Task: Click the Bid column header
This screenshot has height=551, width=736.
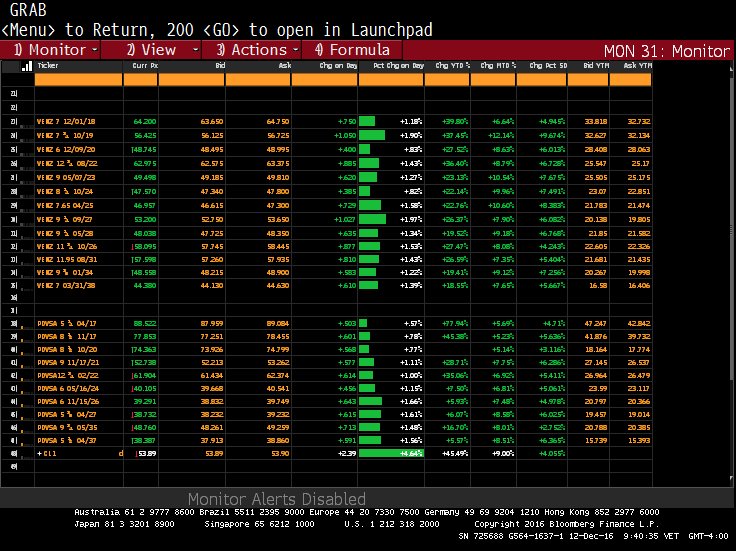Action: click(x=220, y=66)
